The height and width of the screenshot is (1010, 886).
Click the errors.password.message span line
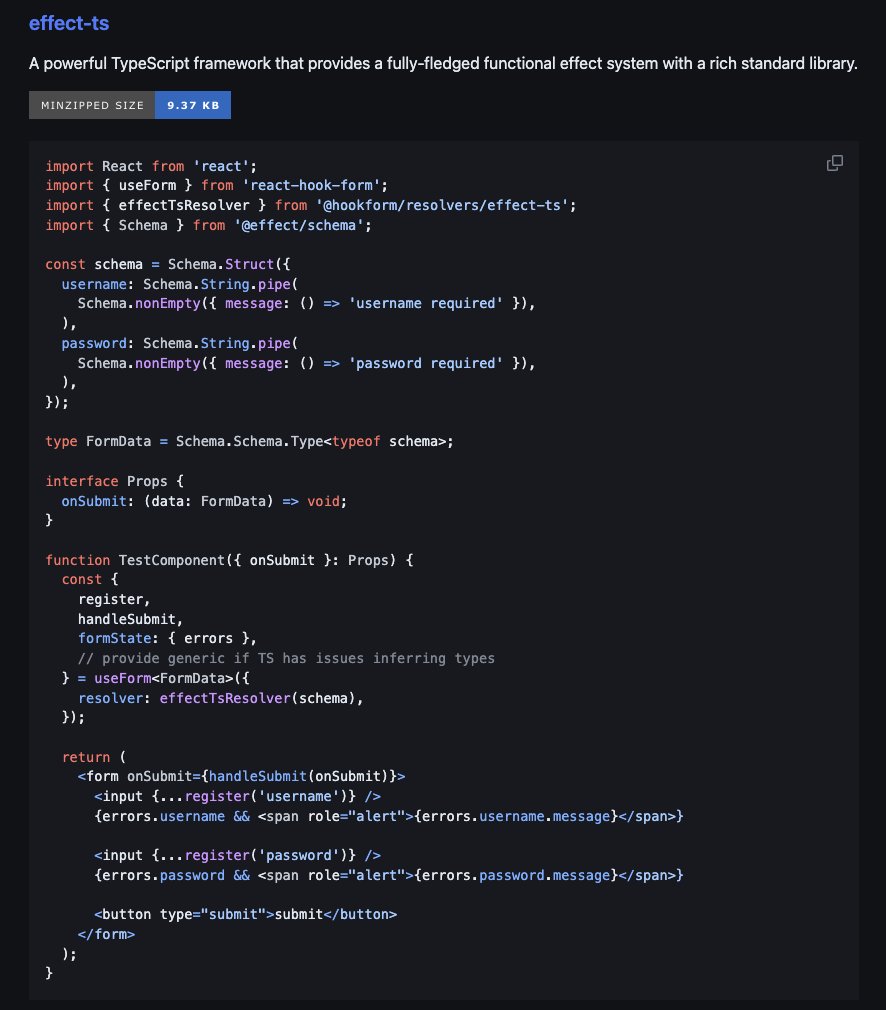389,875
